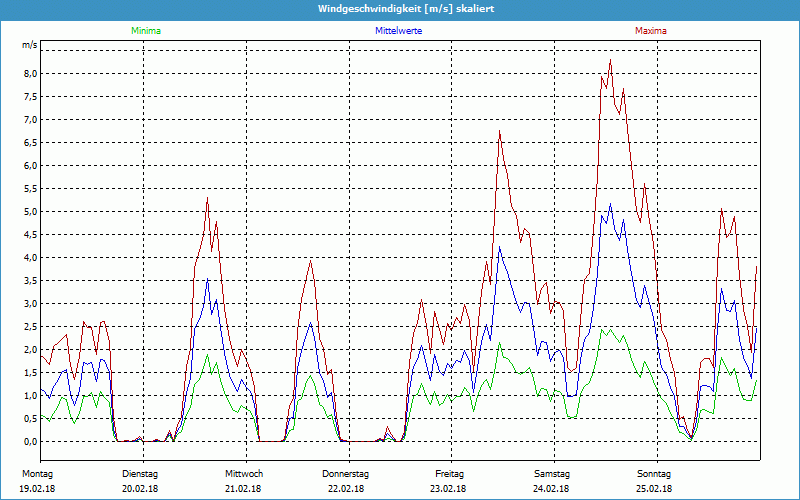Select the '4,0' y-axis value
This screenshot has width=800, height=500.
[x=30, y=257]
